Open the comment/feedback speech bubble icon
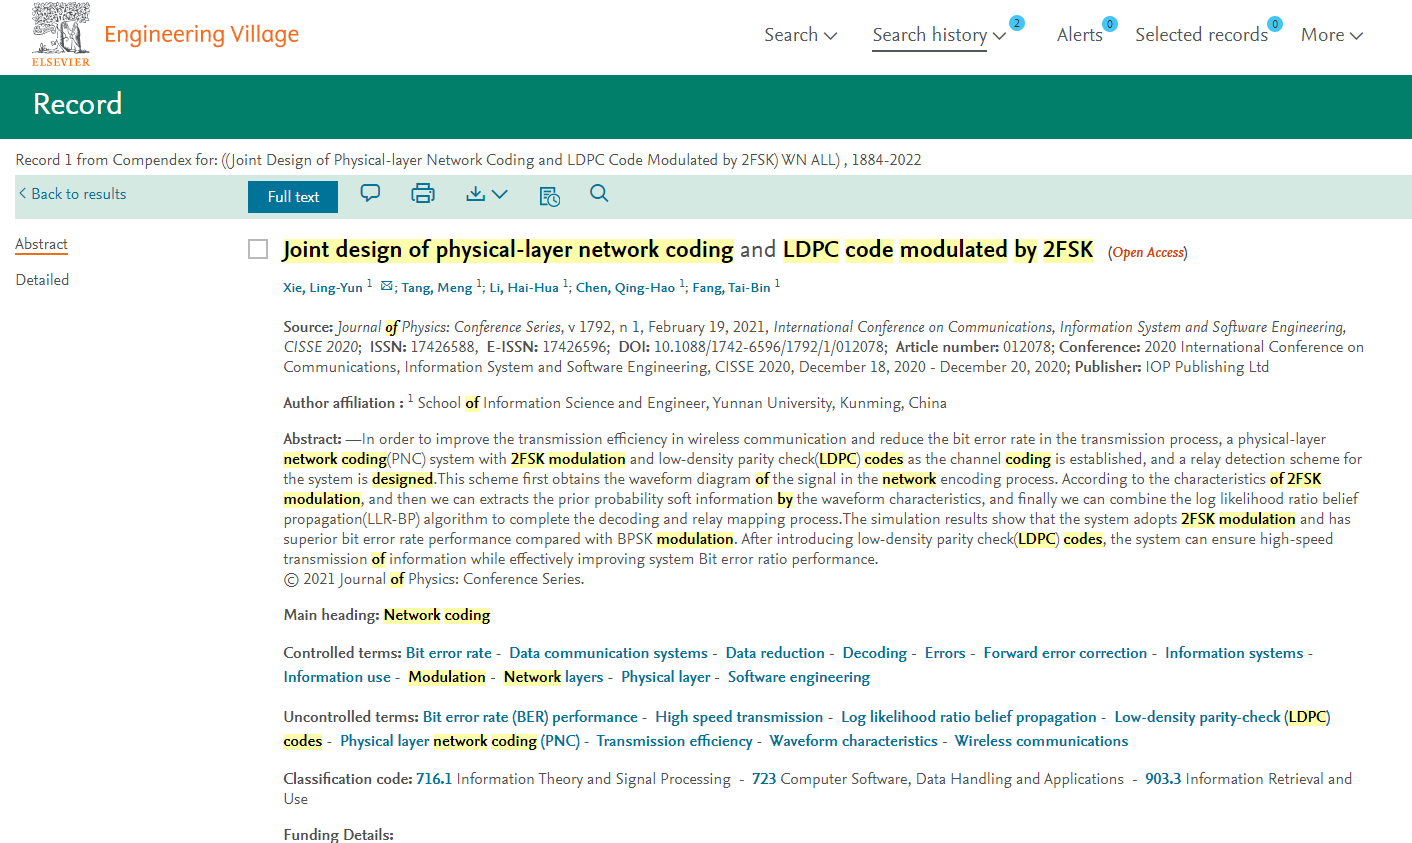 coord(371,194)
